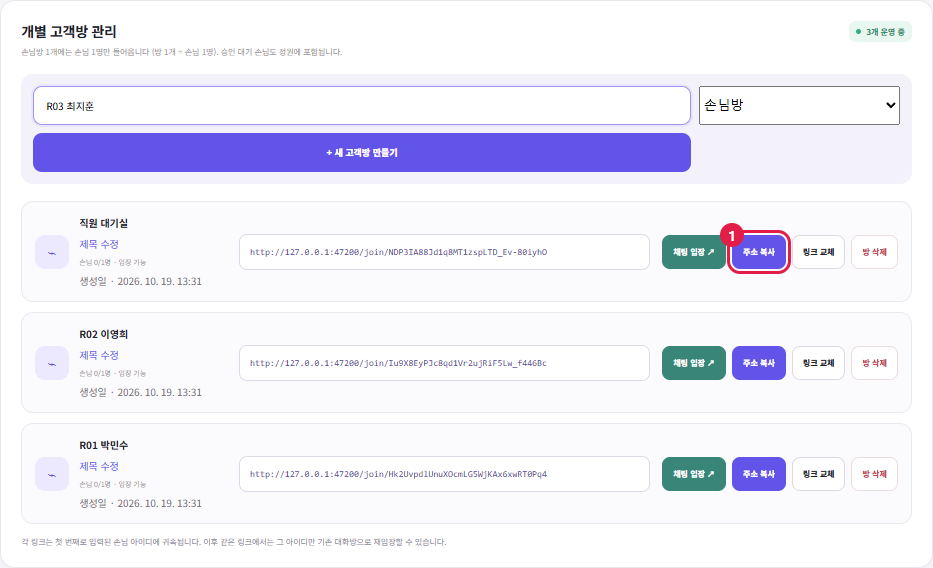Open the 손님방 room type dropdown
This screenshot has height=568, width=933.
(x=799, y=105)
